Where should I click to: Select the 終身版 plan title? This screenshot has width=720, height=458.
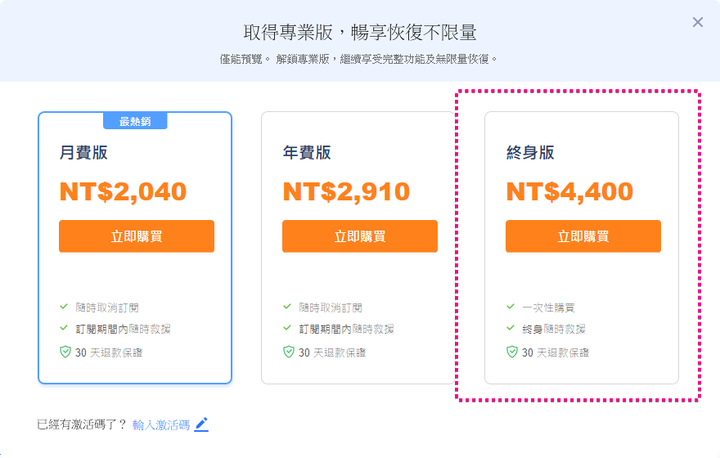pyautogui.click(x=530, y=153)
